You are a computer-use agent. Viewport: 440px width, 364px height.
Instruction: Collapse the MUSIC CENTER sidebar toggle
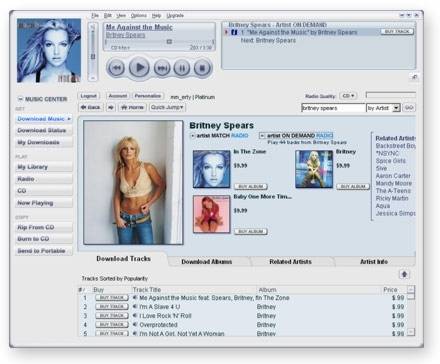pyautogui.click(x=20, y=99)
